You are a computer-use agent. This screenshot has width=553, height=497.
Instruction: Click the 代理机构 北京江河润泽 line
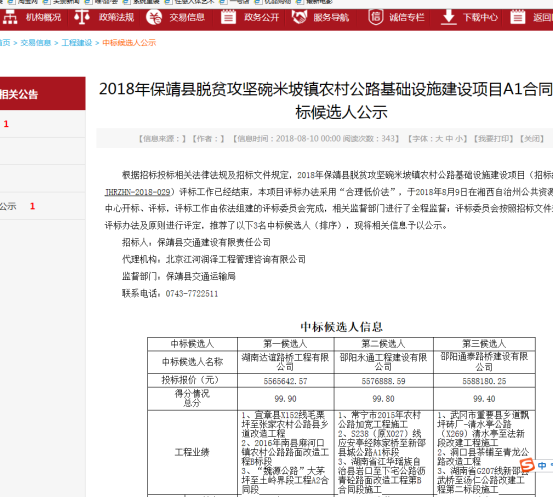point(214,260)
